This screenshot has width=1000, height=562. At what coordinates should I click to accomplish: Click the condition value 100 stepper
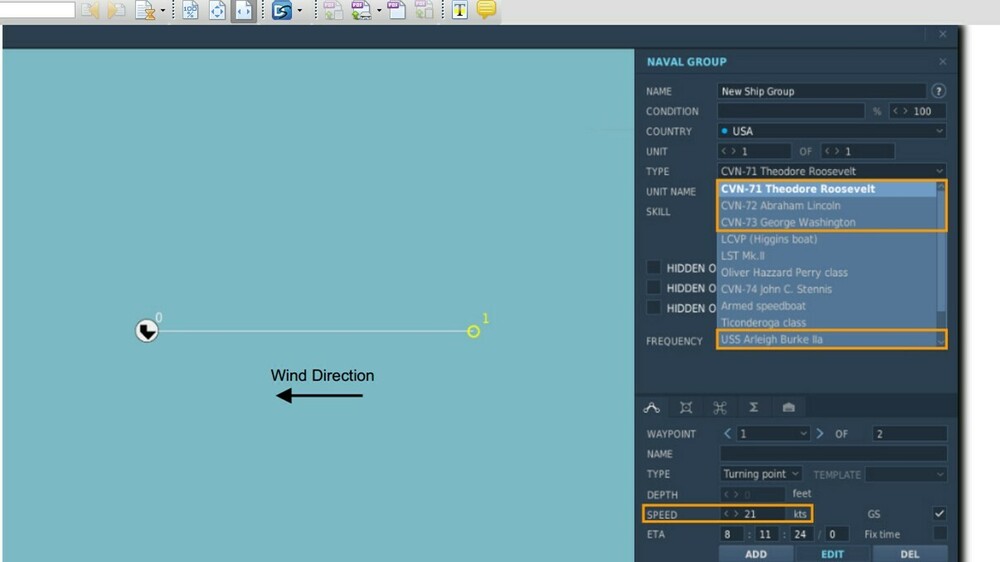[x=918, y=111]
